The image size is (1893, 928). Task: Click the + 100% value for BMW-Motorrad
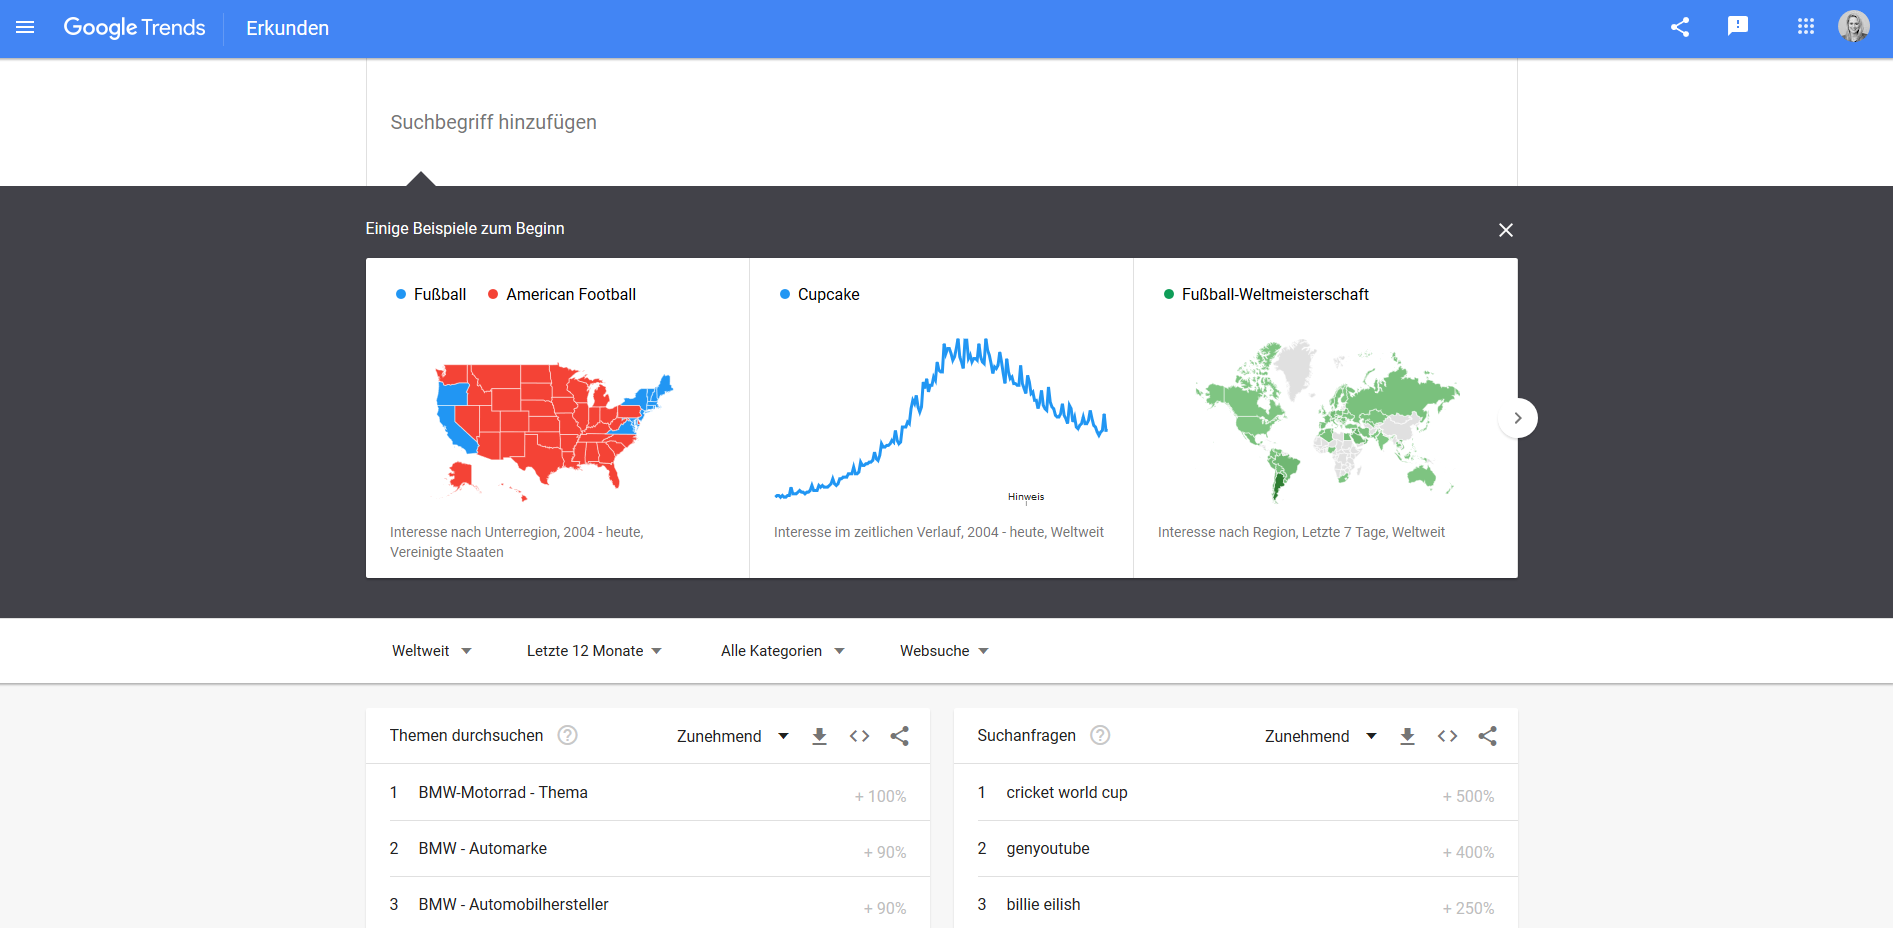pos(880,796)
